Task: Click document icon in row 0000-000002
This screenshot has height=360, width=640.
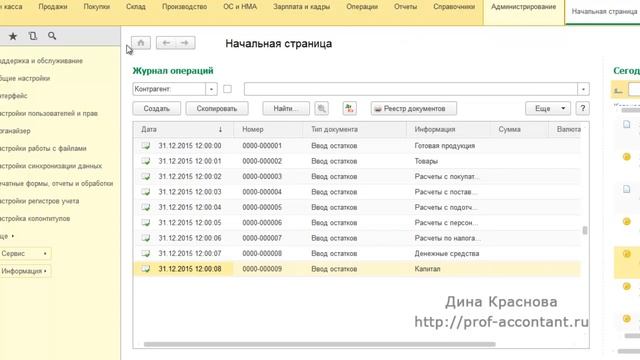Action: [x=146, y=161]
